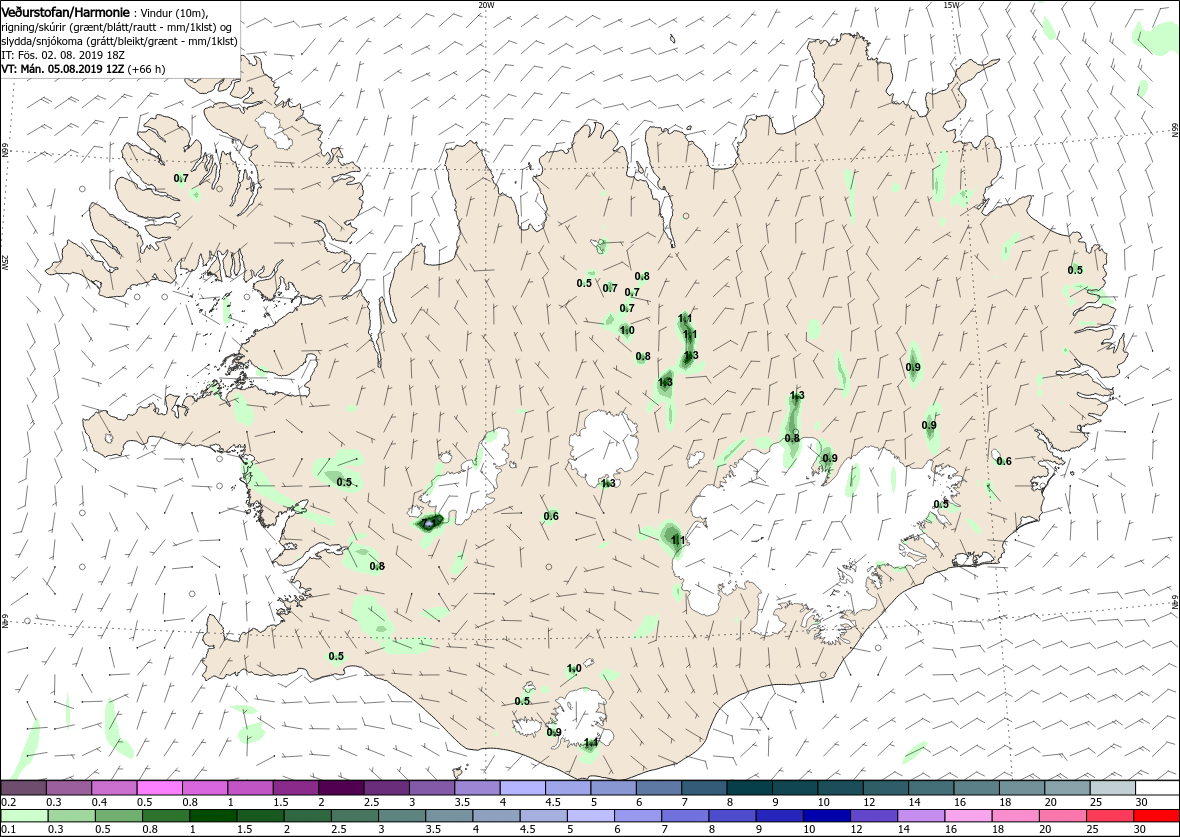Click the '0.2' legend label
Screen dimensions: 1180x837
(10, 802)
